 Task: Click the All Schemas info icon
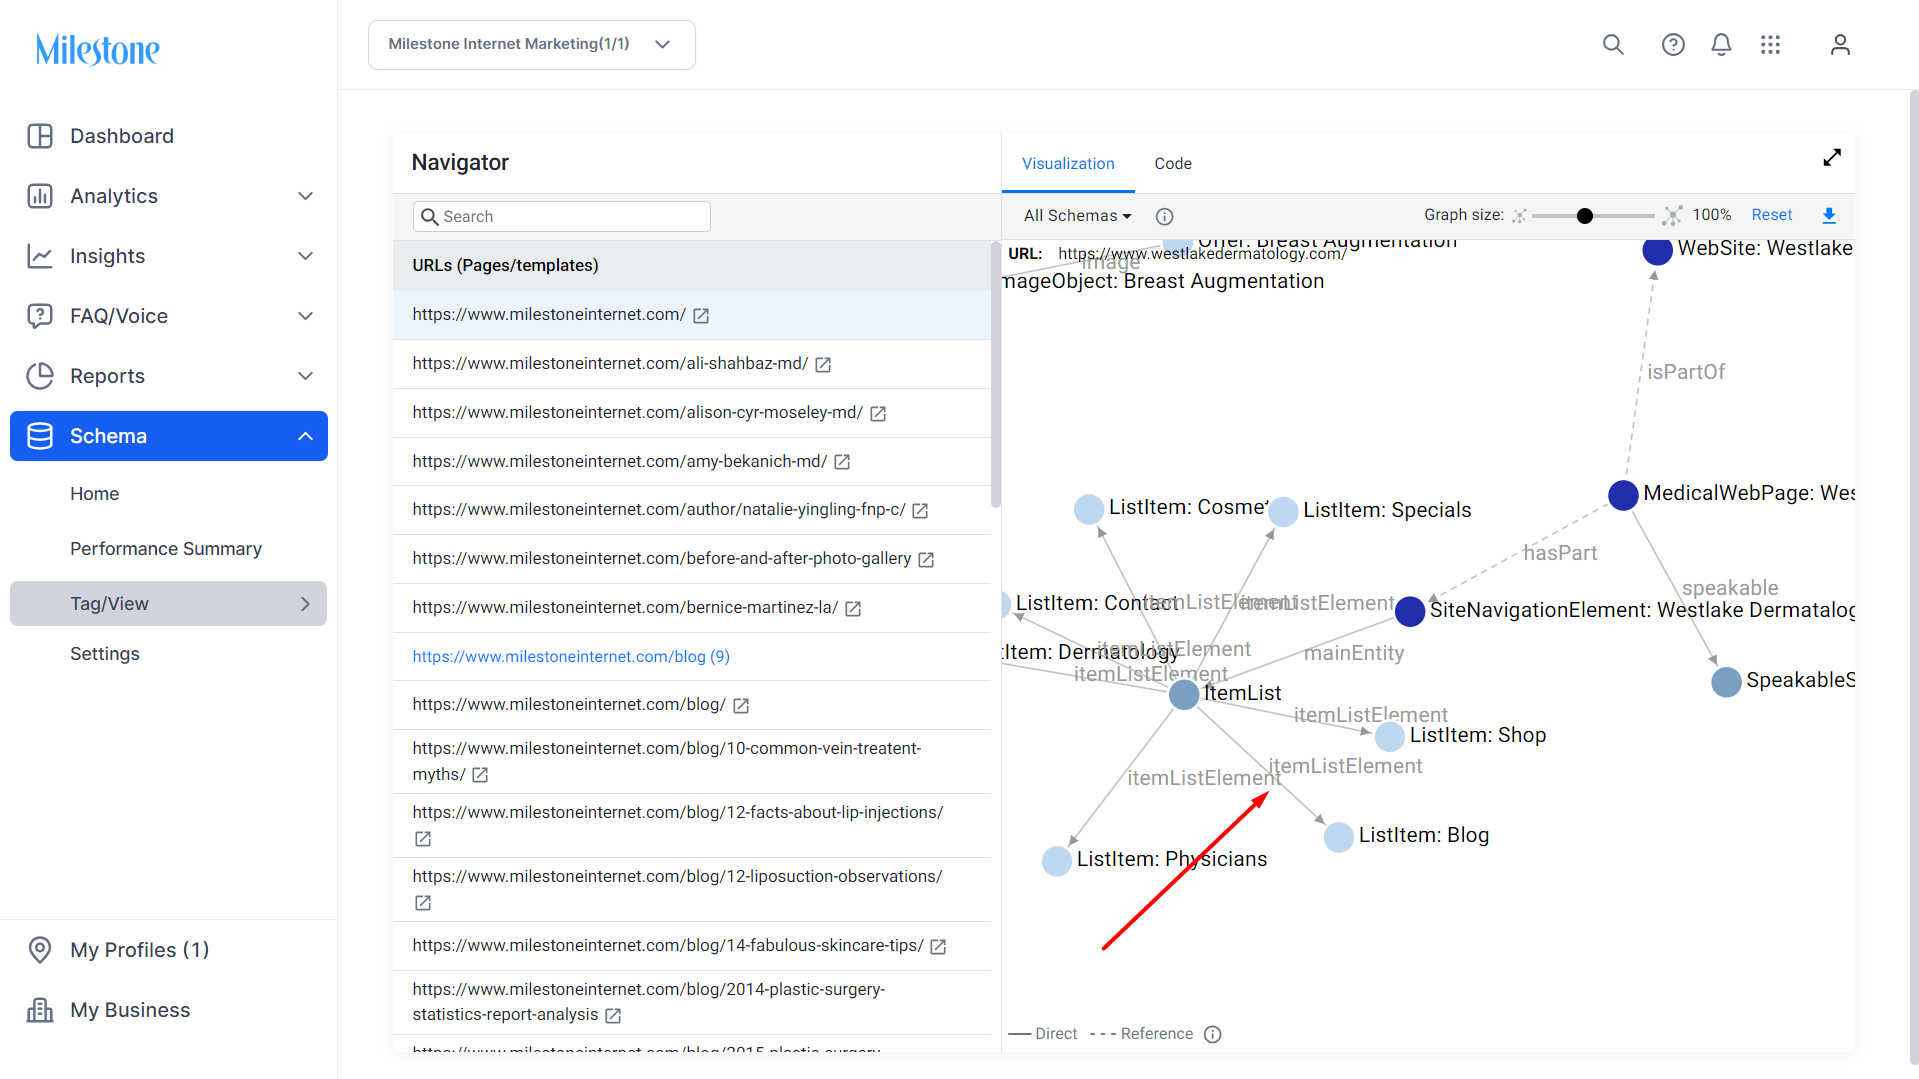[1164, 216]
